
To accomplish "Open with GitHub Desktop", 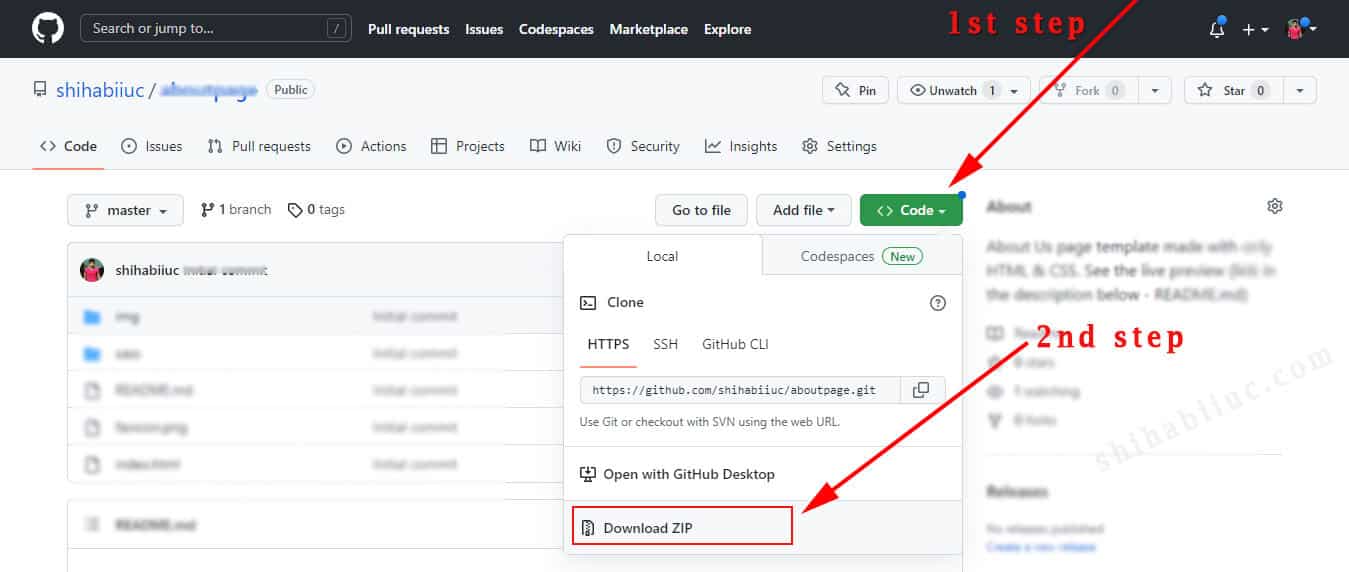I will [x=678, y=474].
